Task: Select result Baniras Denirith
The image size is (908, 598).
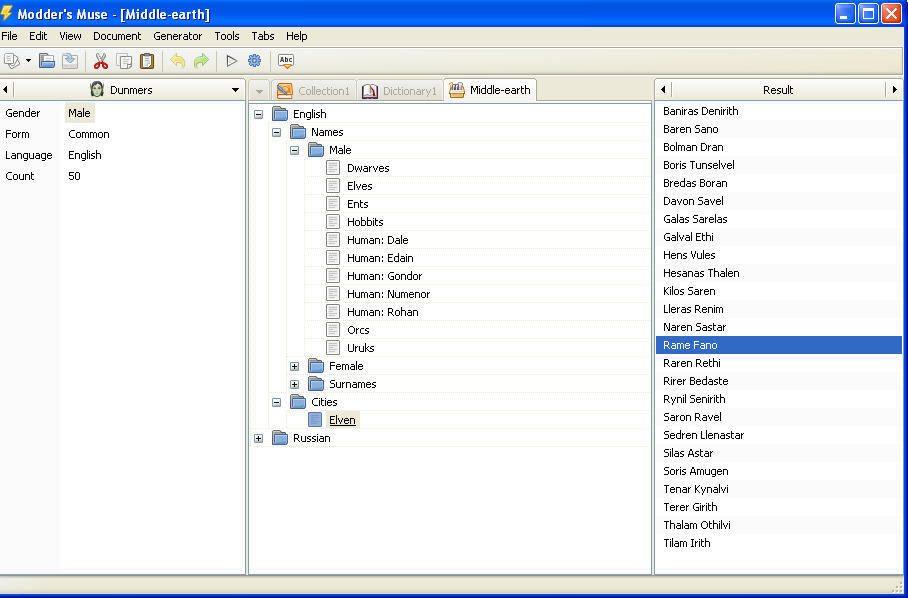Action: click(779, 111)
